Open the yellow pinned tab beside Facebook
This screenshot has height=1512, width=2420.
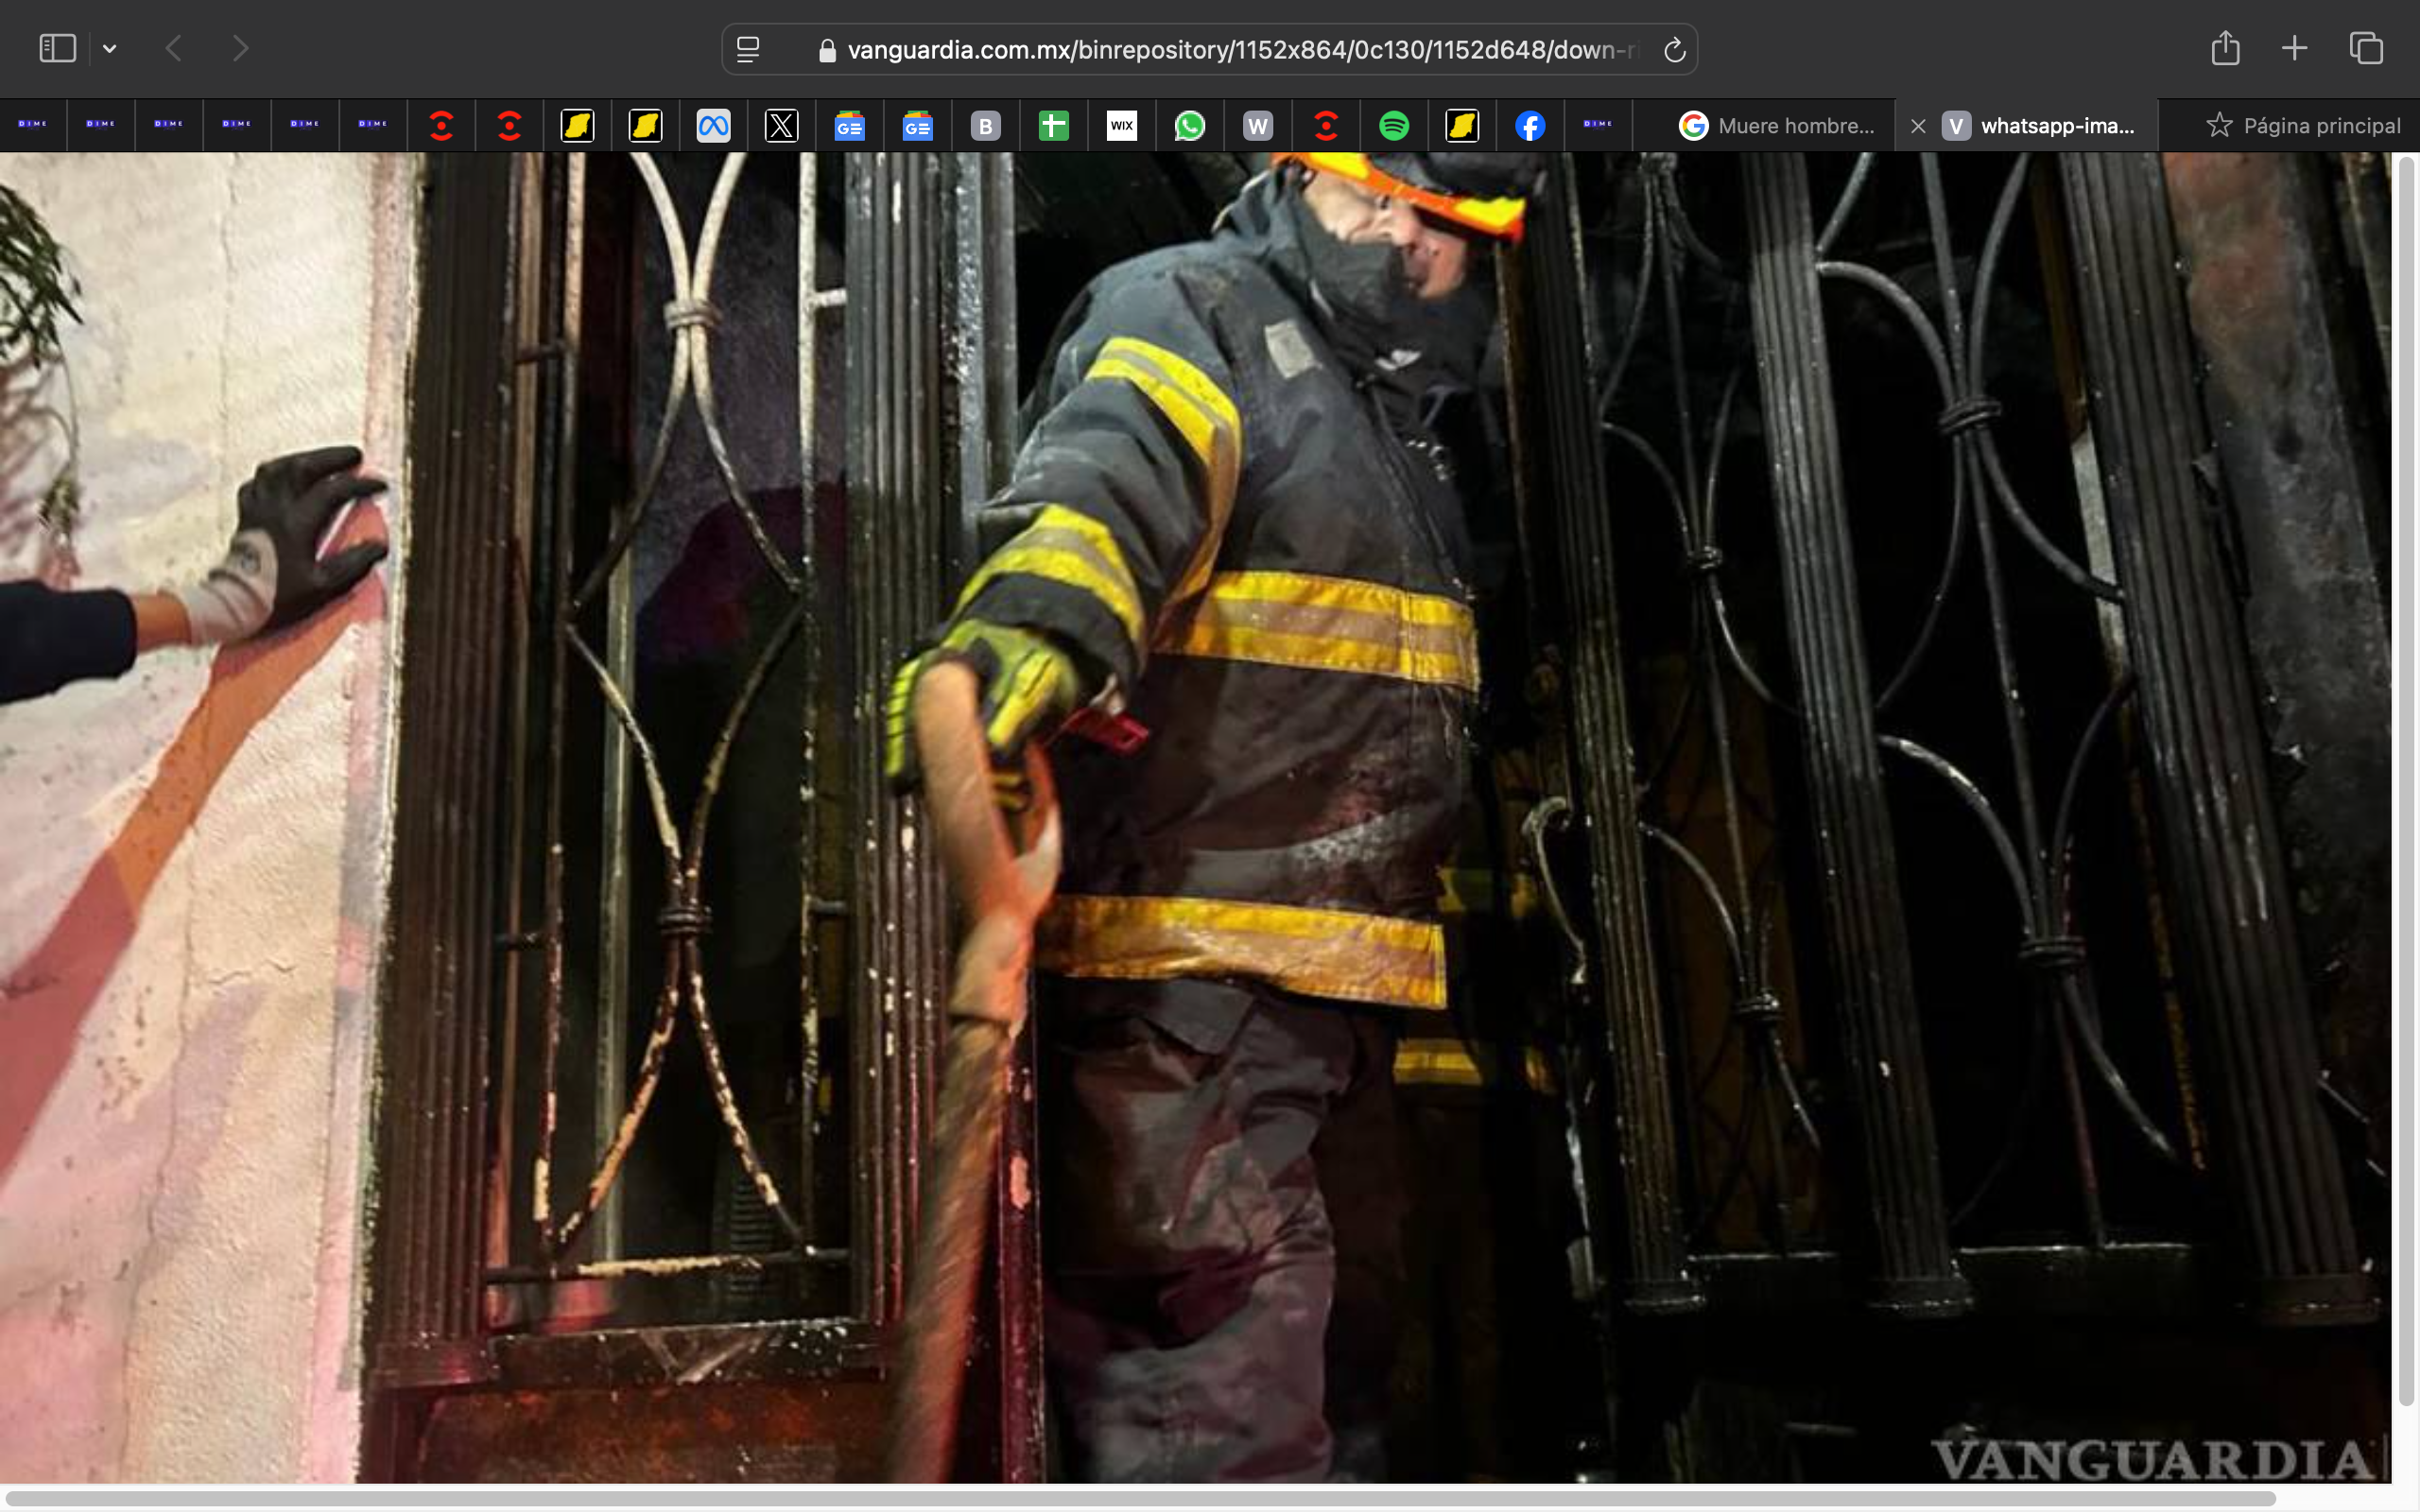pyautogui.click(x=1461, y=126)
